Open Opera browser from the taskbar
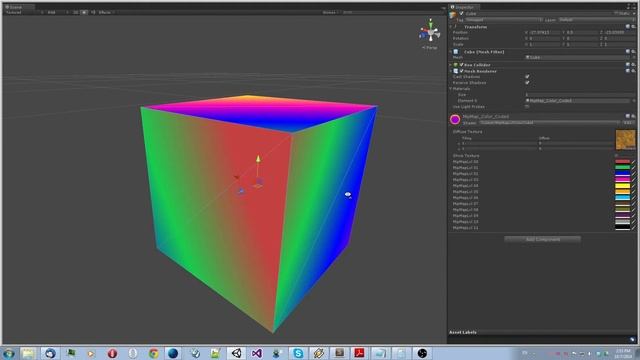The height and width of the screenshot is (360, 640). 112,353
